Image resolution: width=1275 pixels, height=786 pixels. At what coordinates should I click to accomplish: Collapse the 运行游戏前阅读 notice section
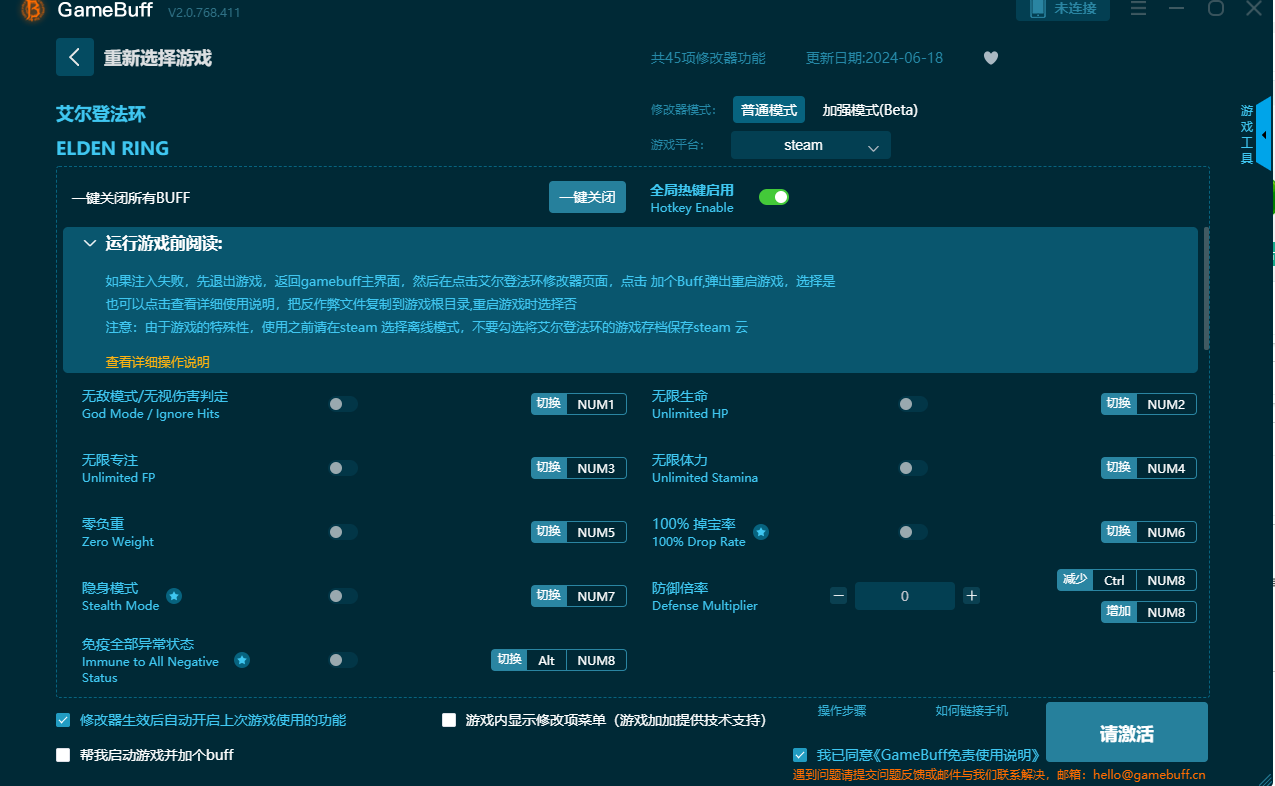coord(89,242)
